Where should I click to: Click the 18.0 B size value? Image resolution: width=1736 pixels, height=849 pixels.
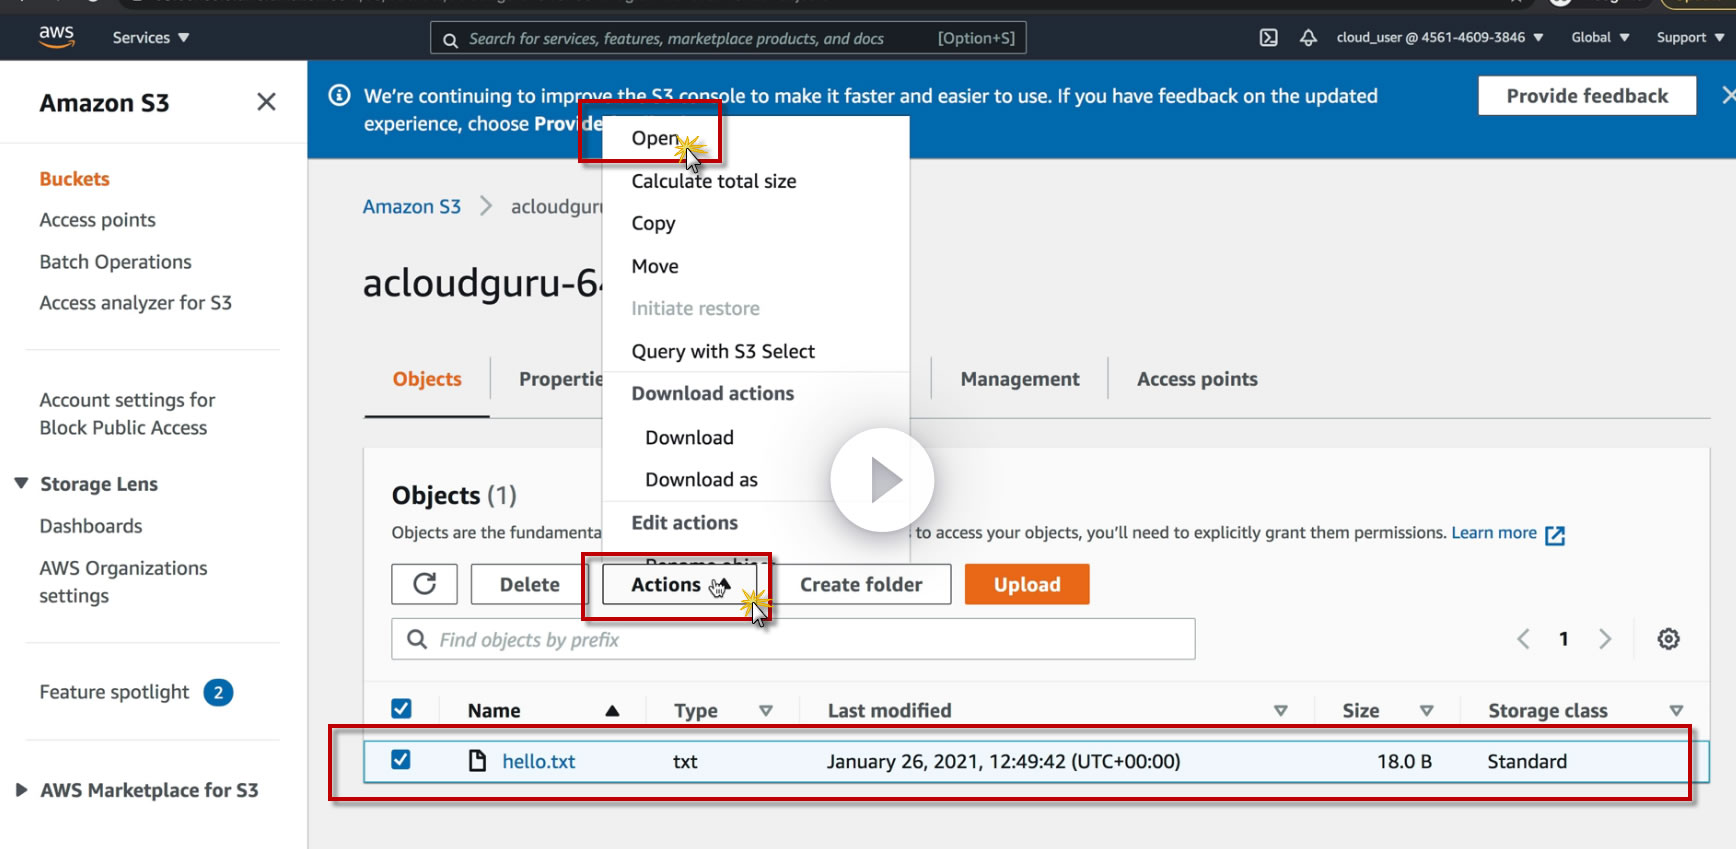click(1404, 761)
